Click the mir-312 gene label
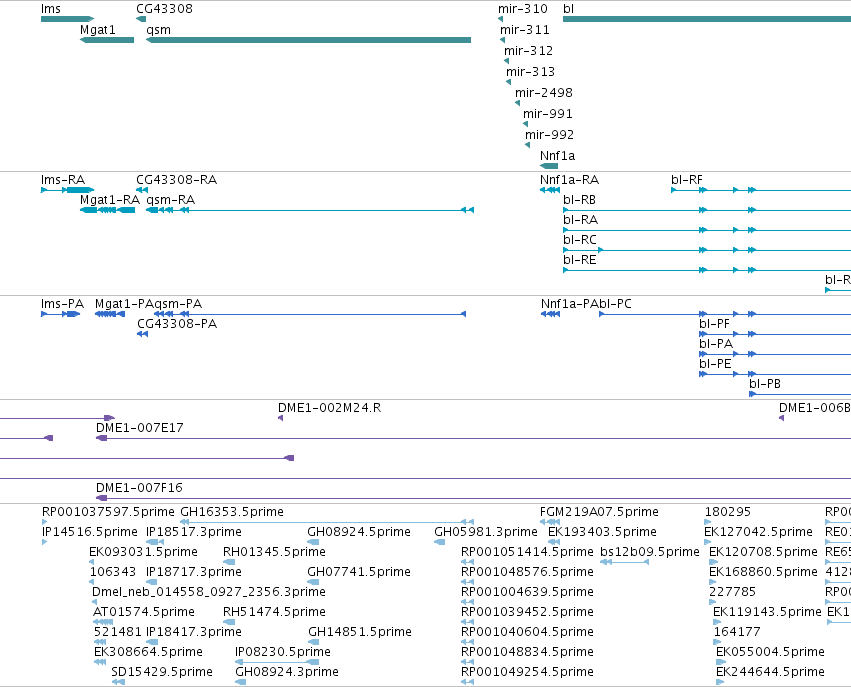The height and width of the screenshot is (687, 851). (529, 51)
